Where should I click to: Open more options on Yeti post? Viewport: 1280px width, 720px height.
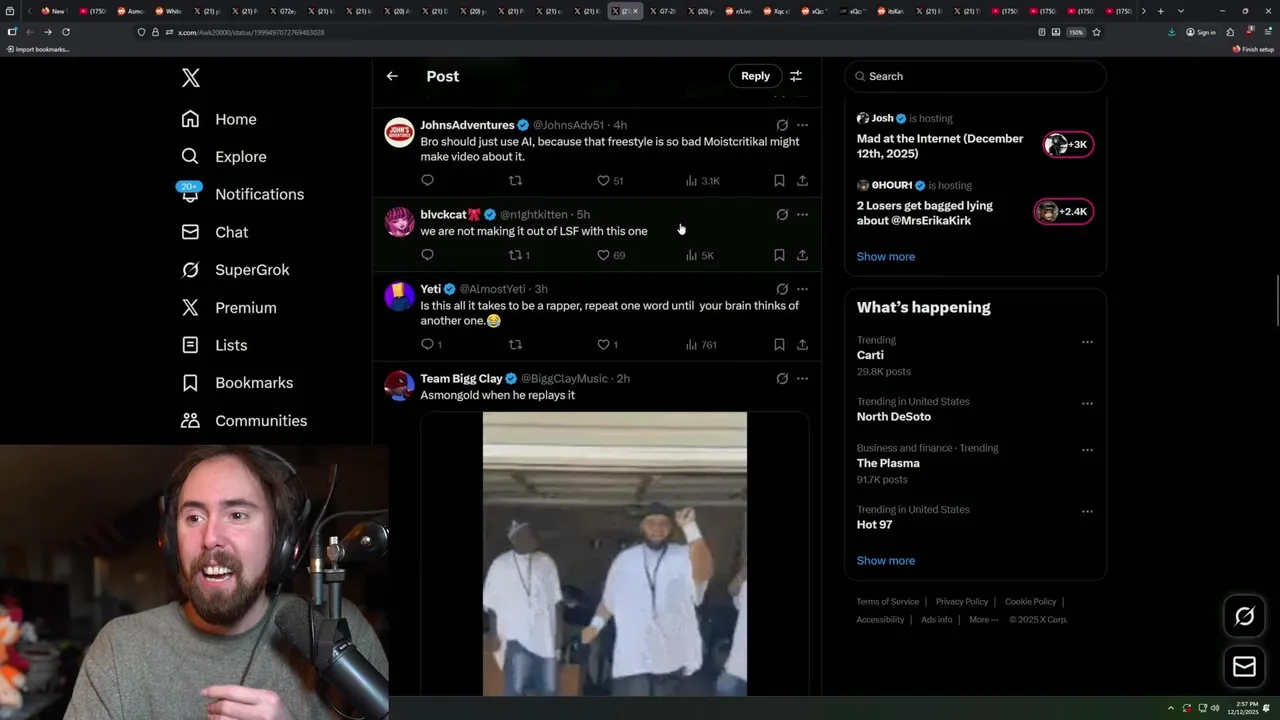(802, 289)
